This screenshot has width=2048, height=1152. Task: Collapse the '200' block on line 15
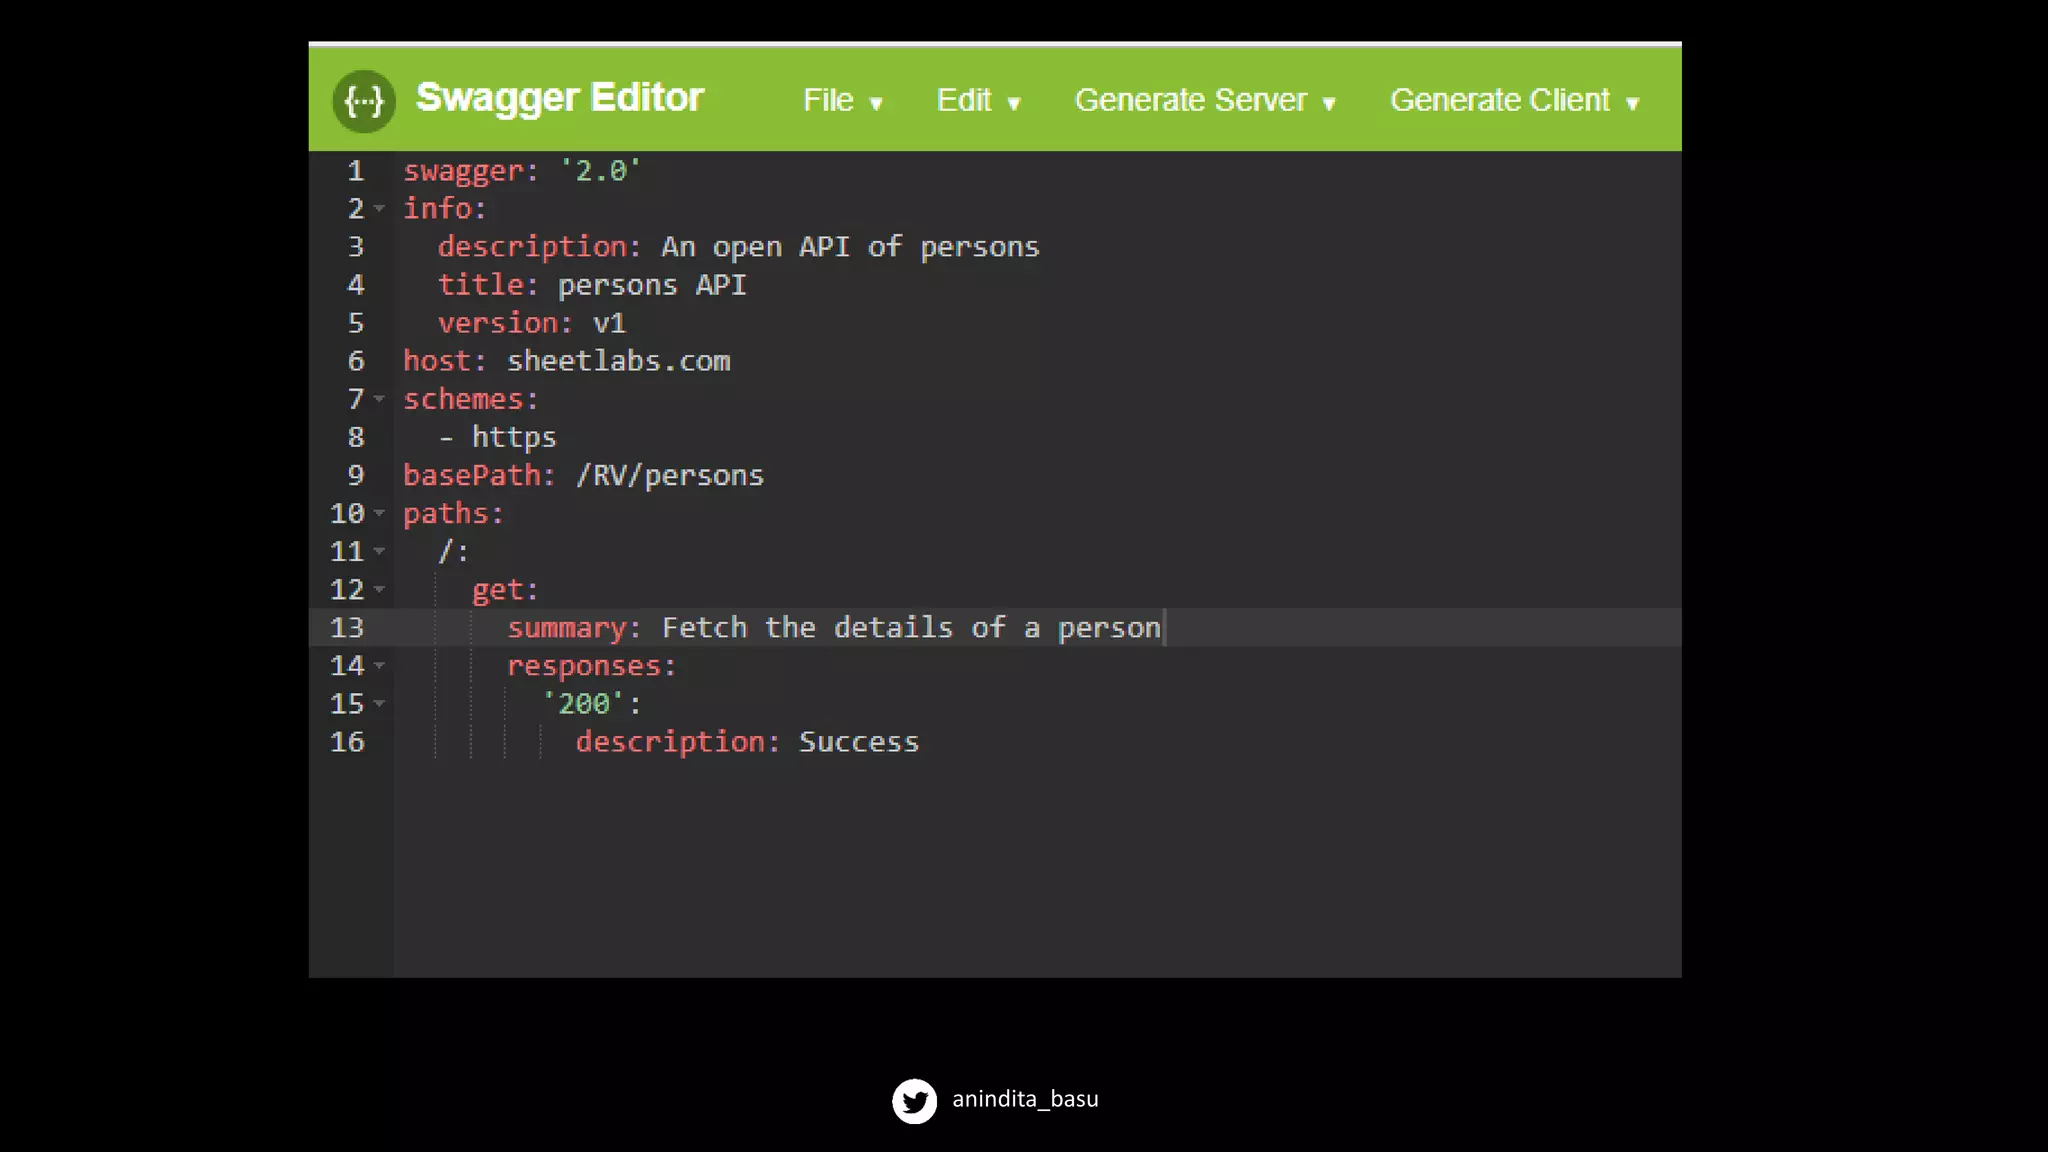[380, 703]
